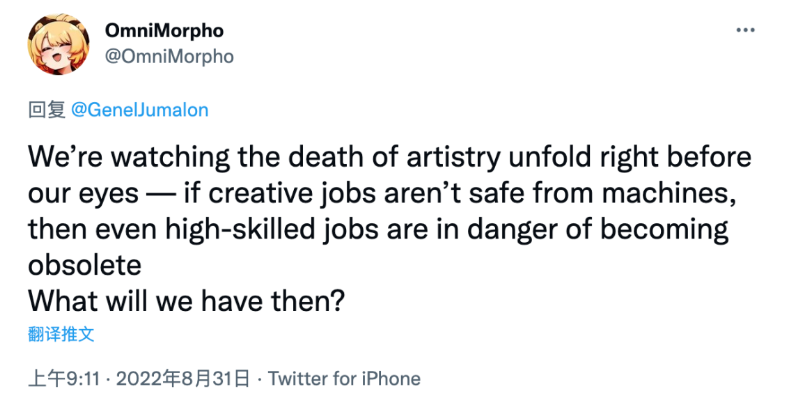The width and height of the screenshot is (801, 395).
Task: Open the @GenelJumalon mention link
Action: pyautogui.click(x=139, y=110)
